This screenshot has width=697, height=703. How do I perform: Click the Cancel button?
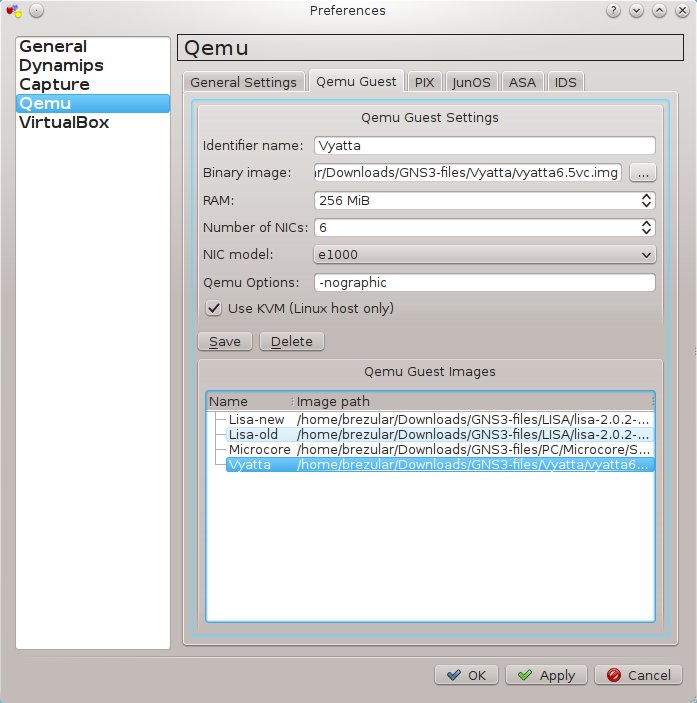pyautogui.click(x=638, y=675)
